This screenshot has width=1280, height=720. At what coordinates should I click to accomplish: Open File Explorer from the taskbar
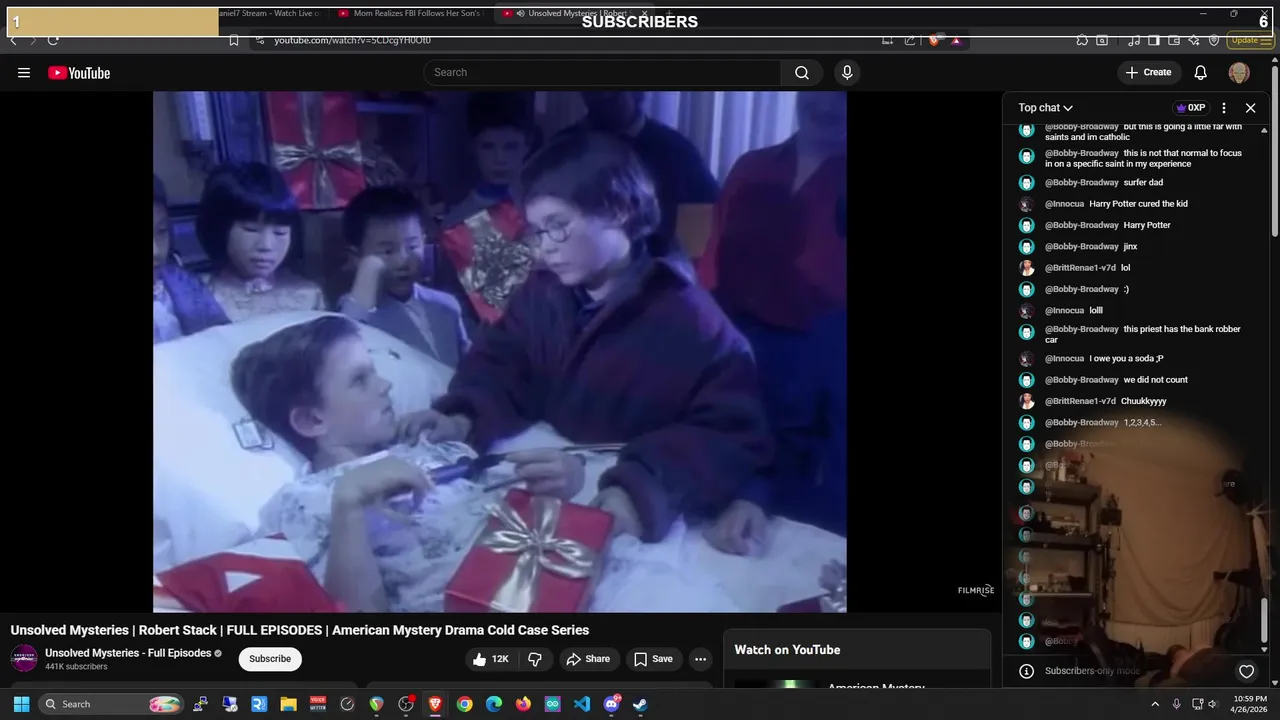[288, 704]
